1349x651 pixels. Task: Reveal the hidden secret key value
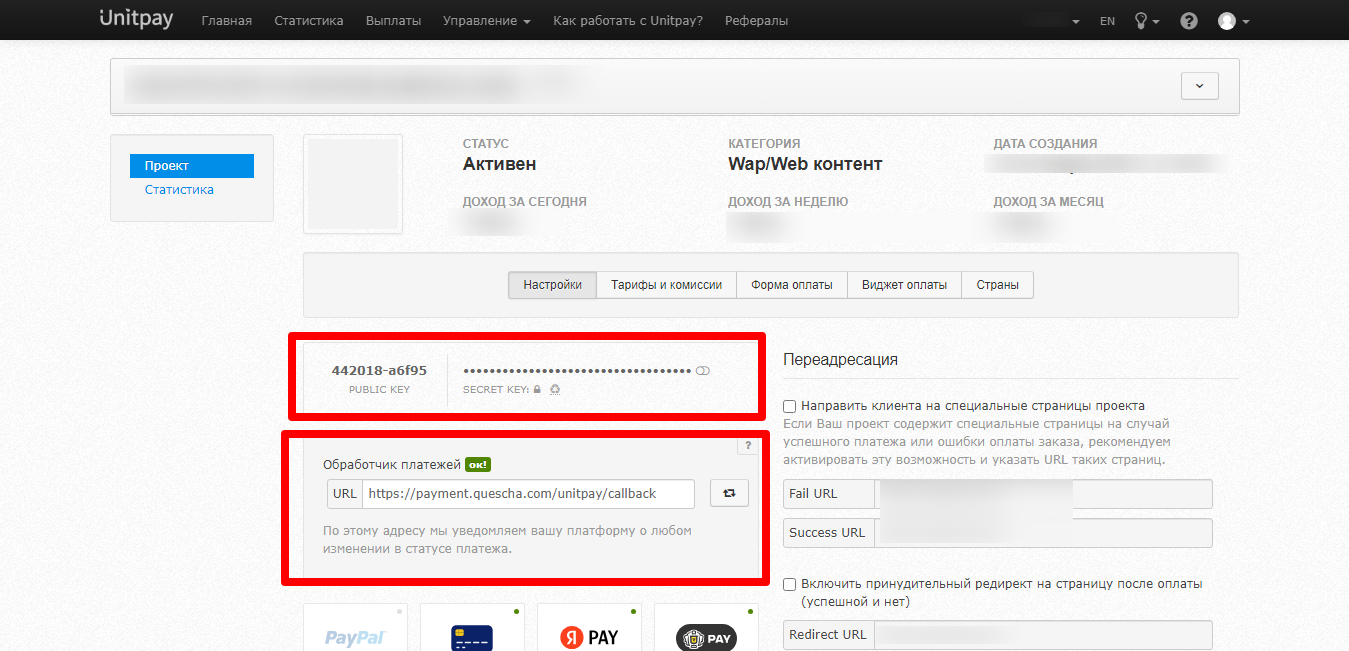703,370
